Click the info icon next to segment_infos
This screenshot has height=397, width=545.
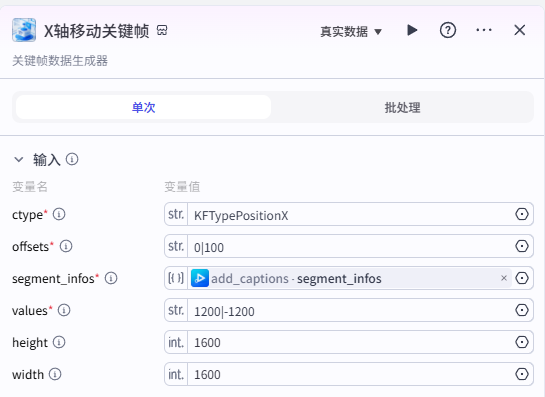(x=111, y=278)
